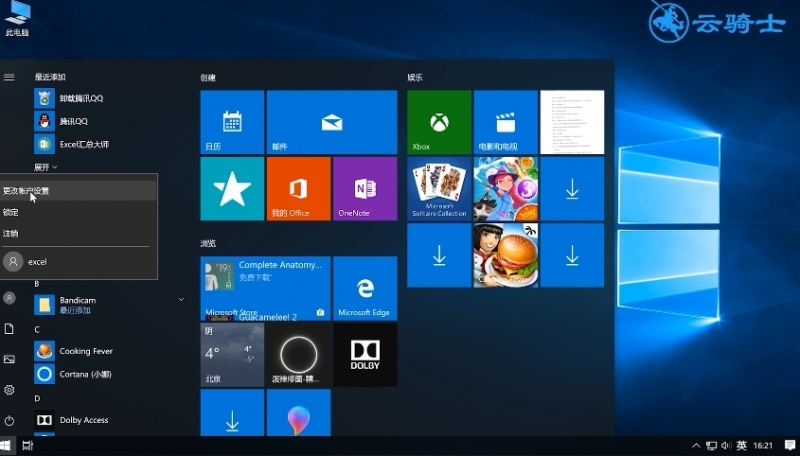Open the volume tray icon

tap(726, 445)
